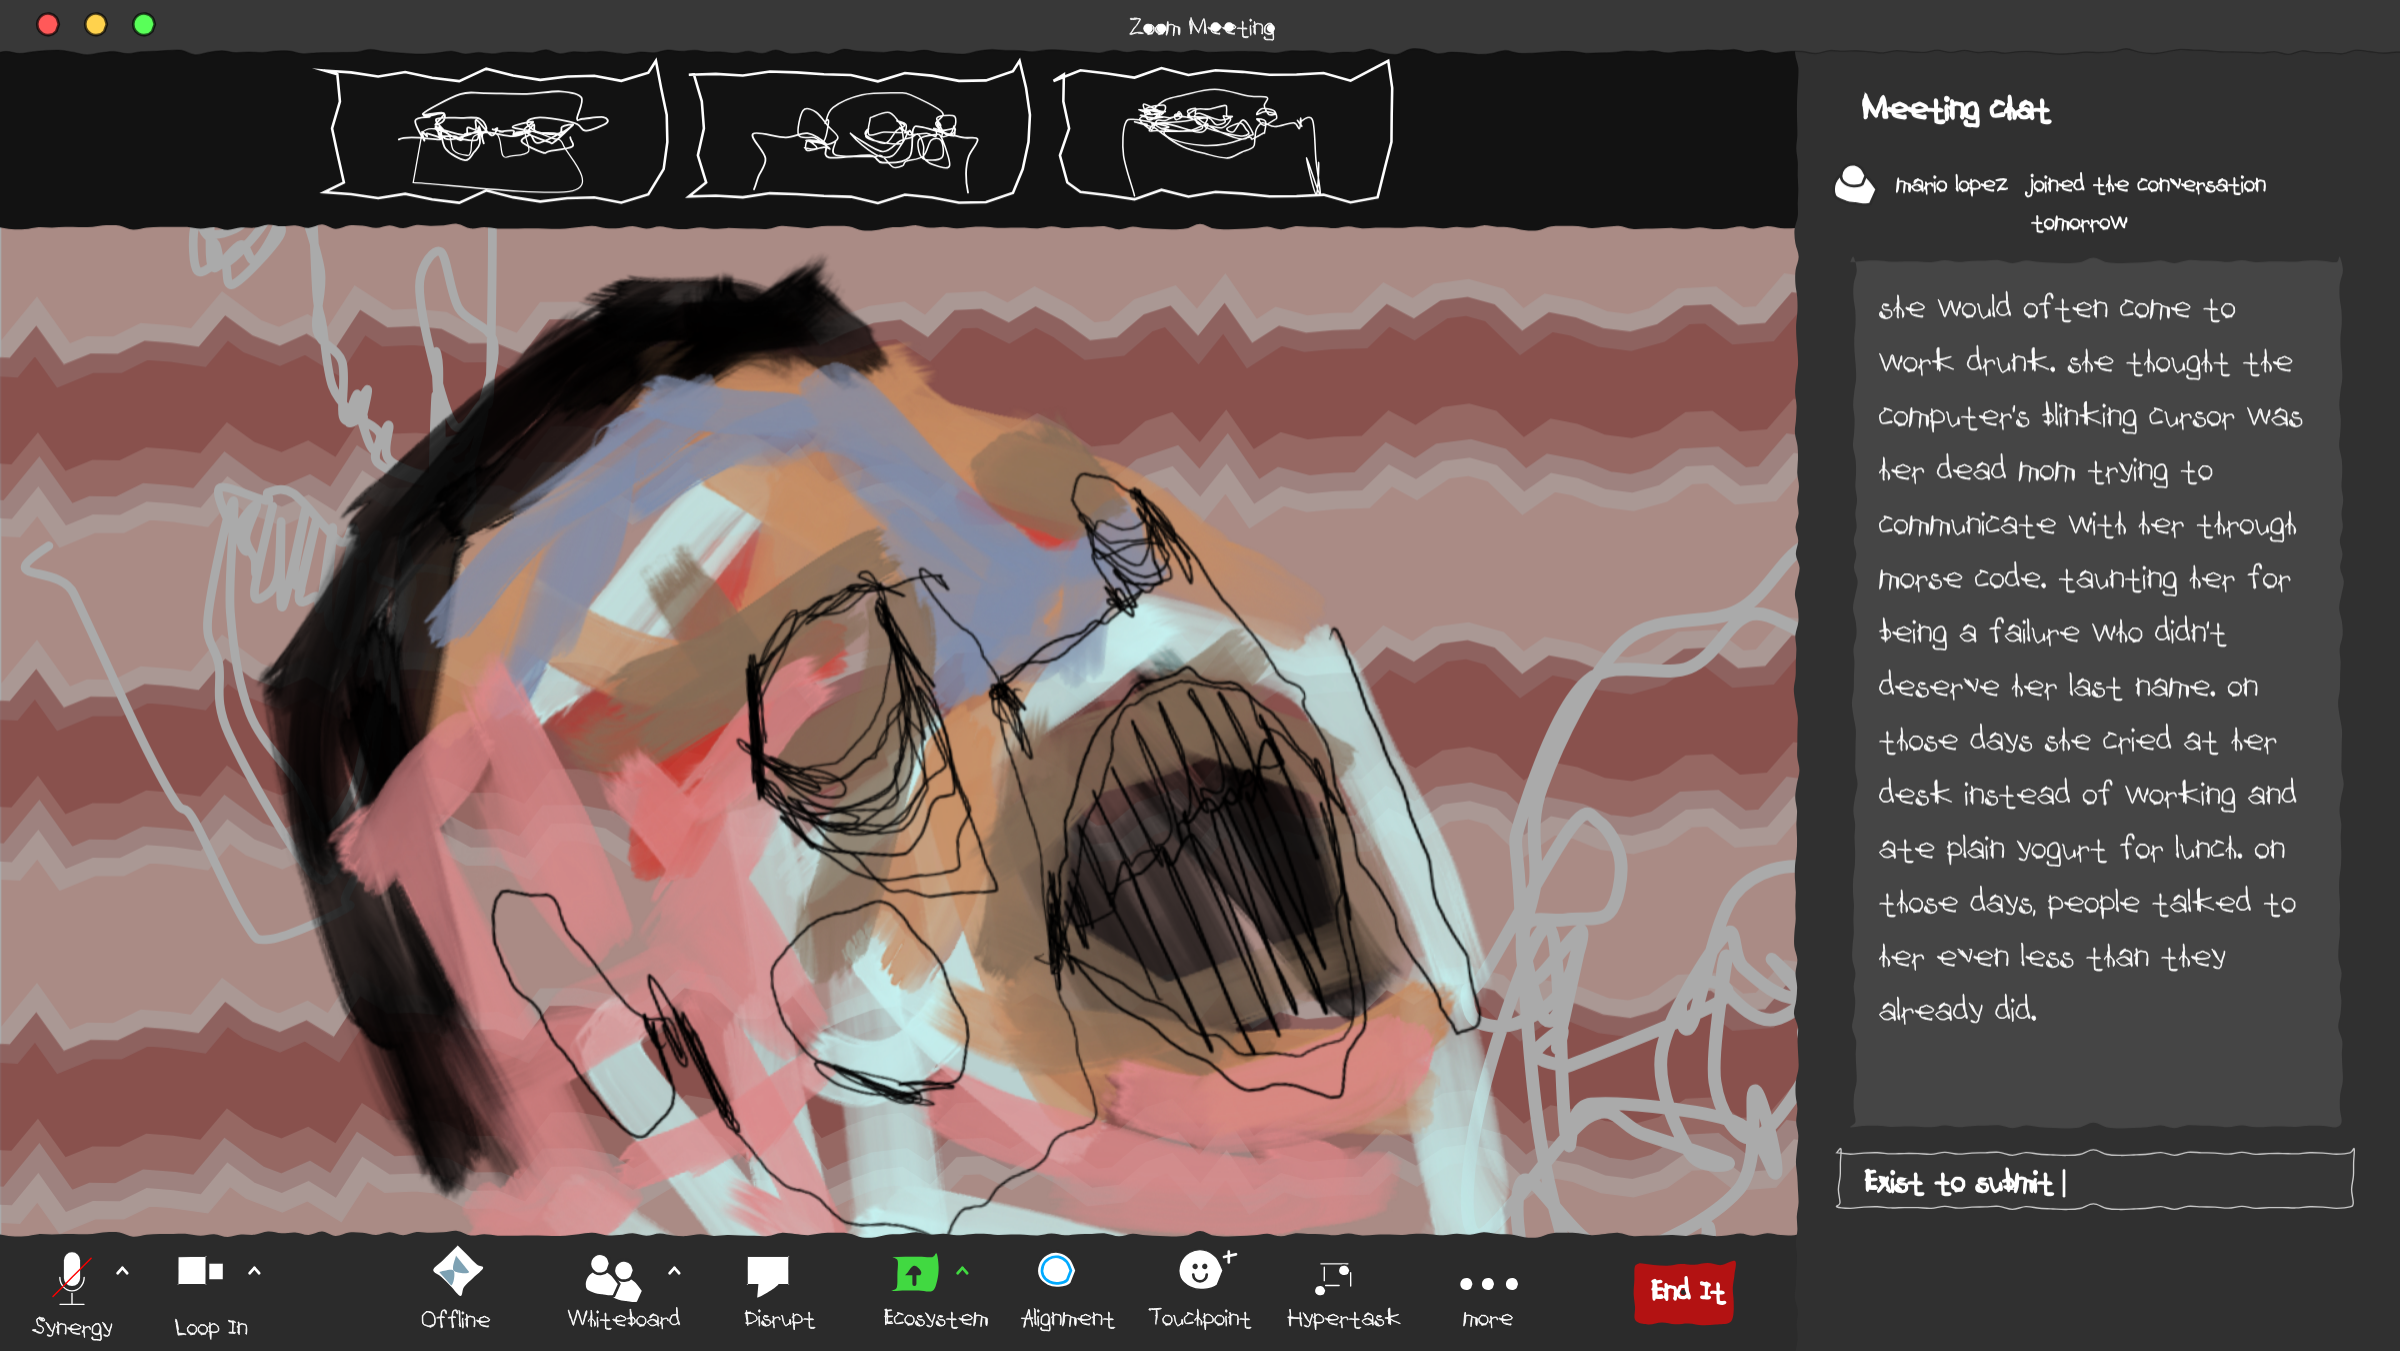Screen dimensions: 2400x1351
Task: Click the Exist to submit input field
Action: pos(2095,1182)
